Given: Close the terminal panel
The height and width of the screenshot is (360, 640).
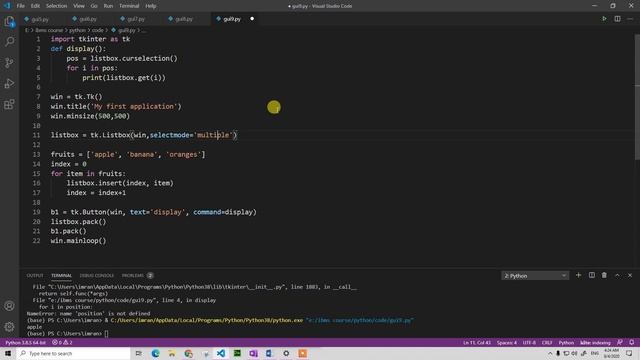Looking at the screenshot, I should click(x=630, y=276).
